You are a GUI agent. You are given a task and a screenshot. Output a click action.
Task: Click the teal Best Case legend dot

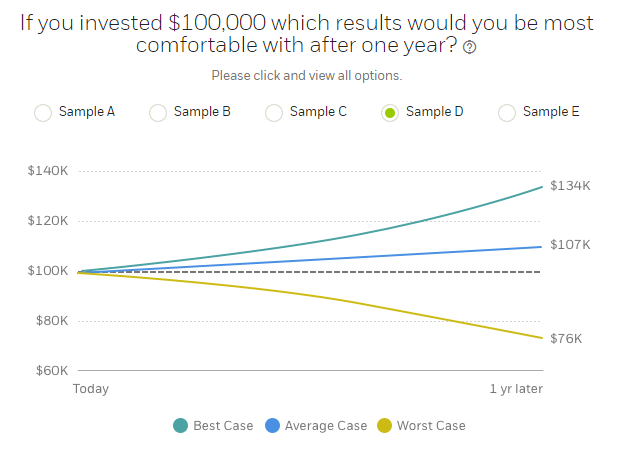pos(181,426)
